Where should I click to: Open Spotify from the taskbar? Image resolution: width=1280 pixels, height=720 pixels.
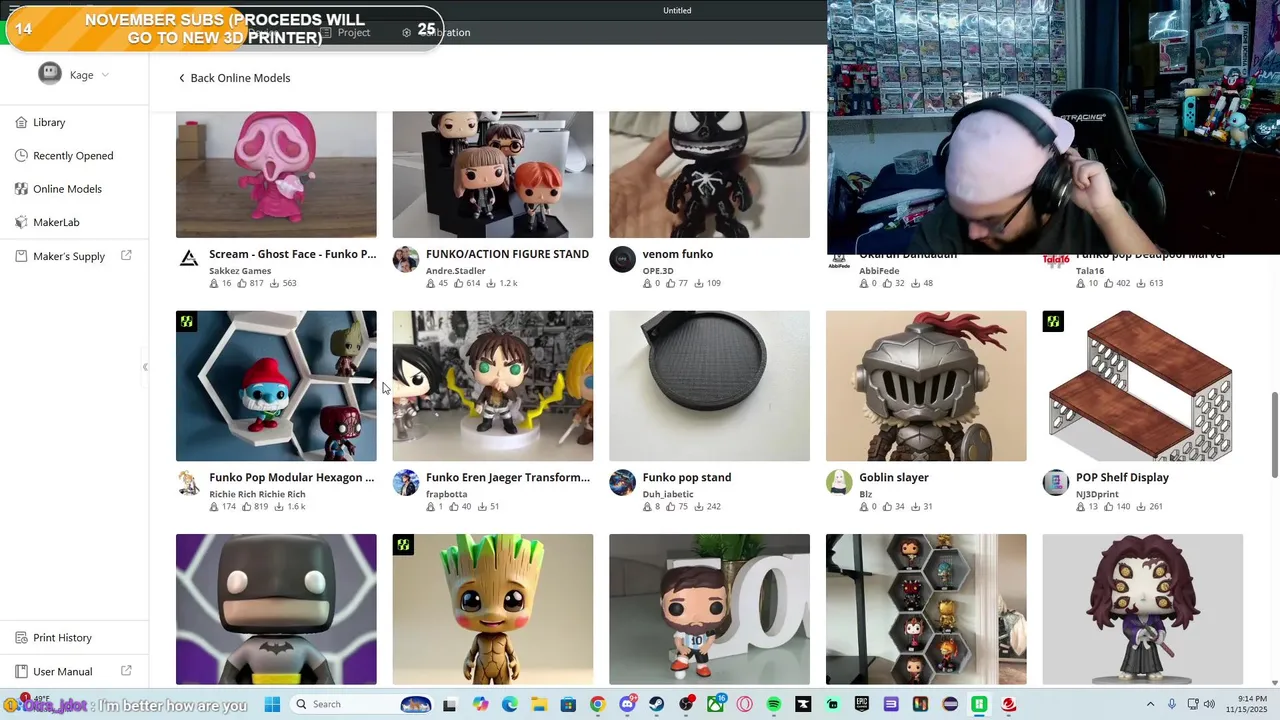pos(774,704)
